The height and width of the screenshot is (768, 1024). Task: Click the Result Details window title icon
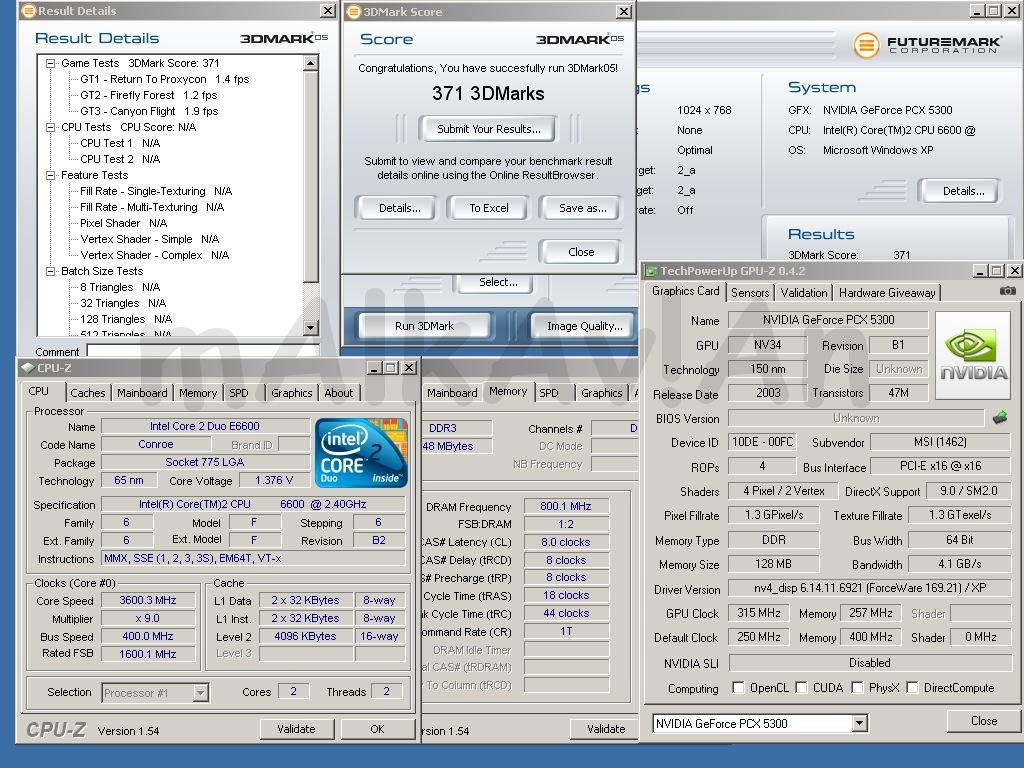pos(28,11)
